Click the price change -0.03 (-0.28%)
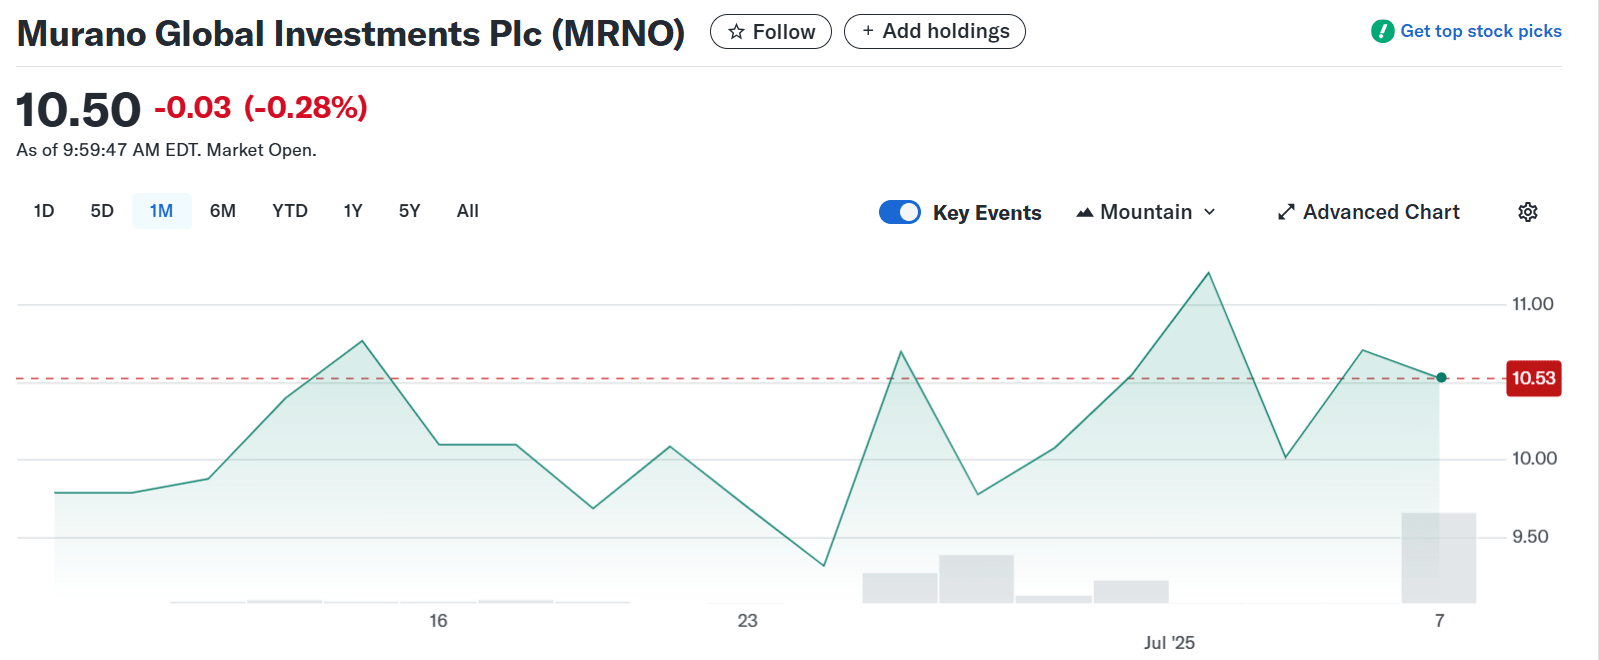 click(x=261, y=107)
